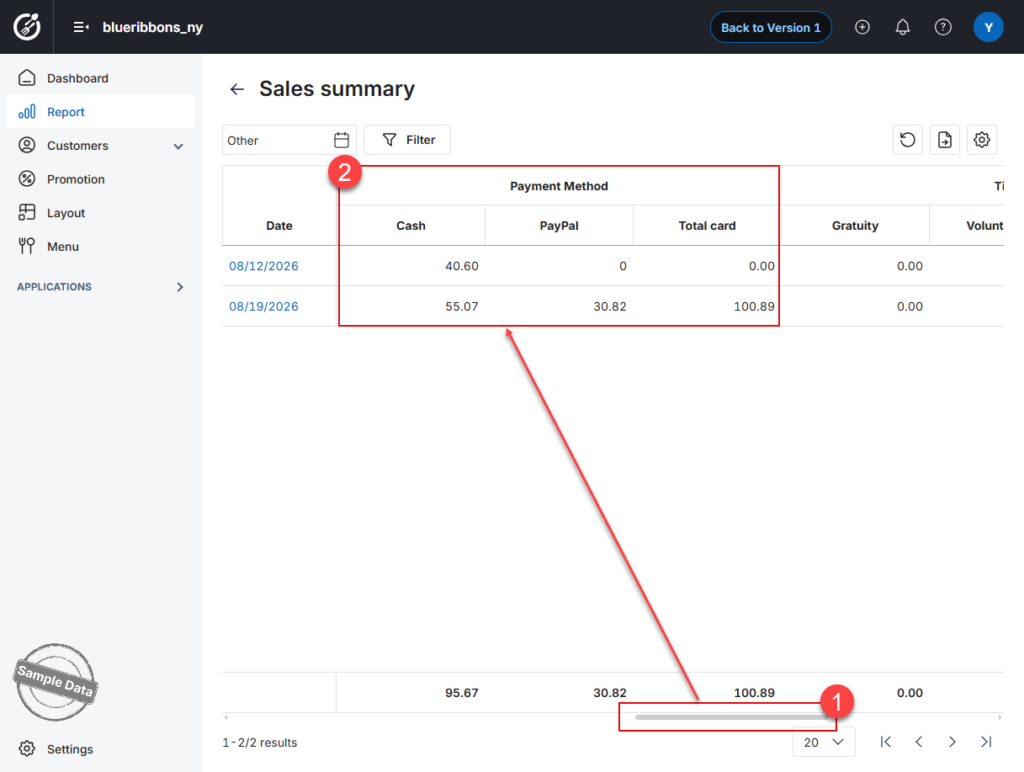Click the Date column header
Image resolution: width=1024 pixels, height=772 pixels.
(279, 225)
